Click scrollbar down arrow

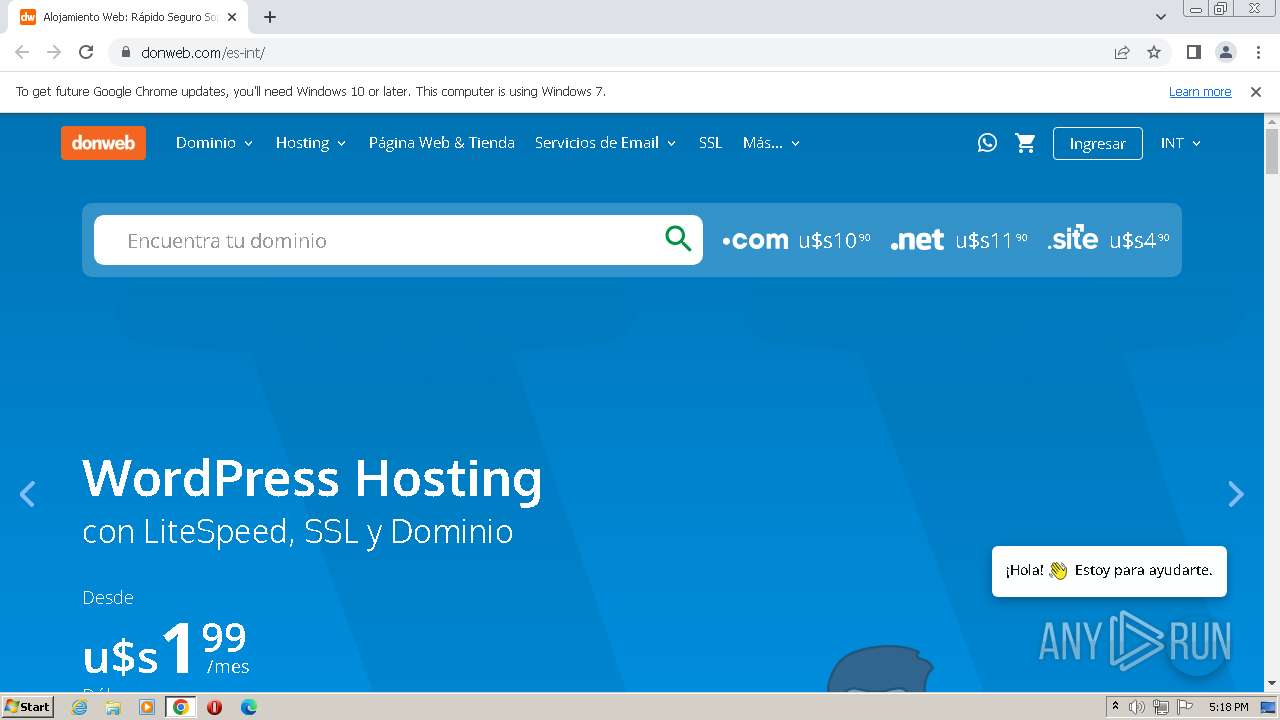click(1272, 684)
